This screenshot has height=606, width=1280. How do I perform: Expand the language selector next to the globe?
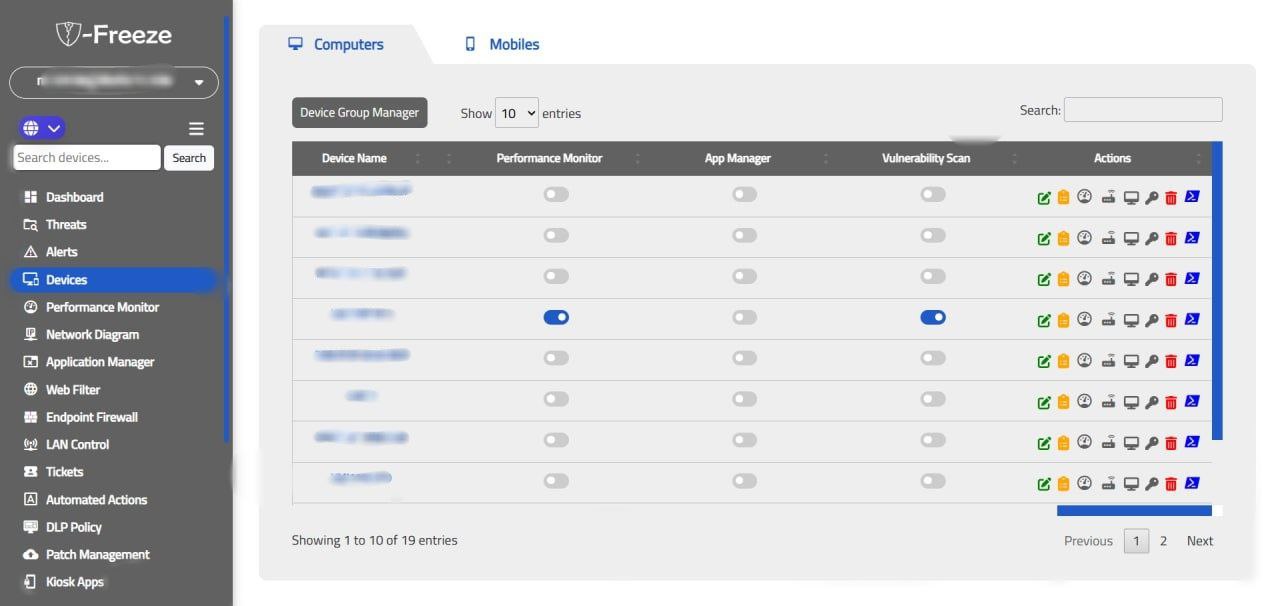[53, 128]
